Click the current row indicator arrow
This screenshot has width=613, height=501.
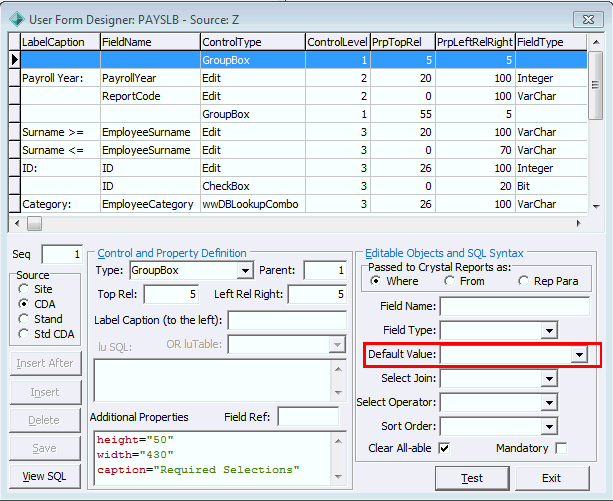(15, 60)
